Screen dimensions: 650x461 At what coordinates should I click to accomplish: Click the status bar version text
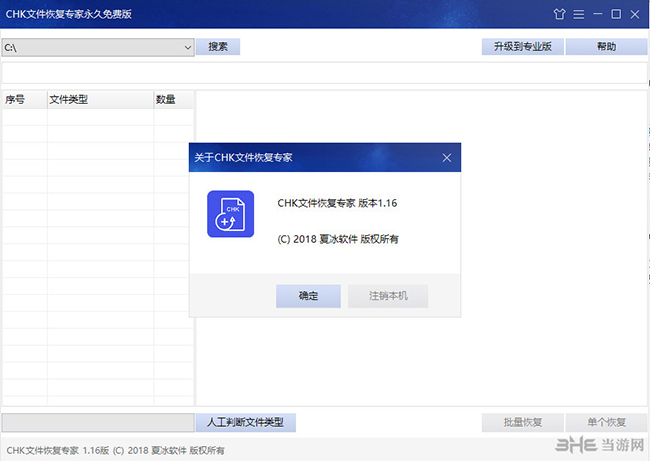115,450
